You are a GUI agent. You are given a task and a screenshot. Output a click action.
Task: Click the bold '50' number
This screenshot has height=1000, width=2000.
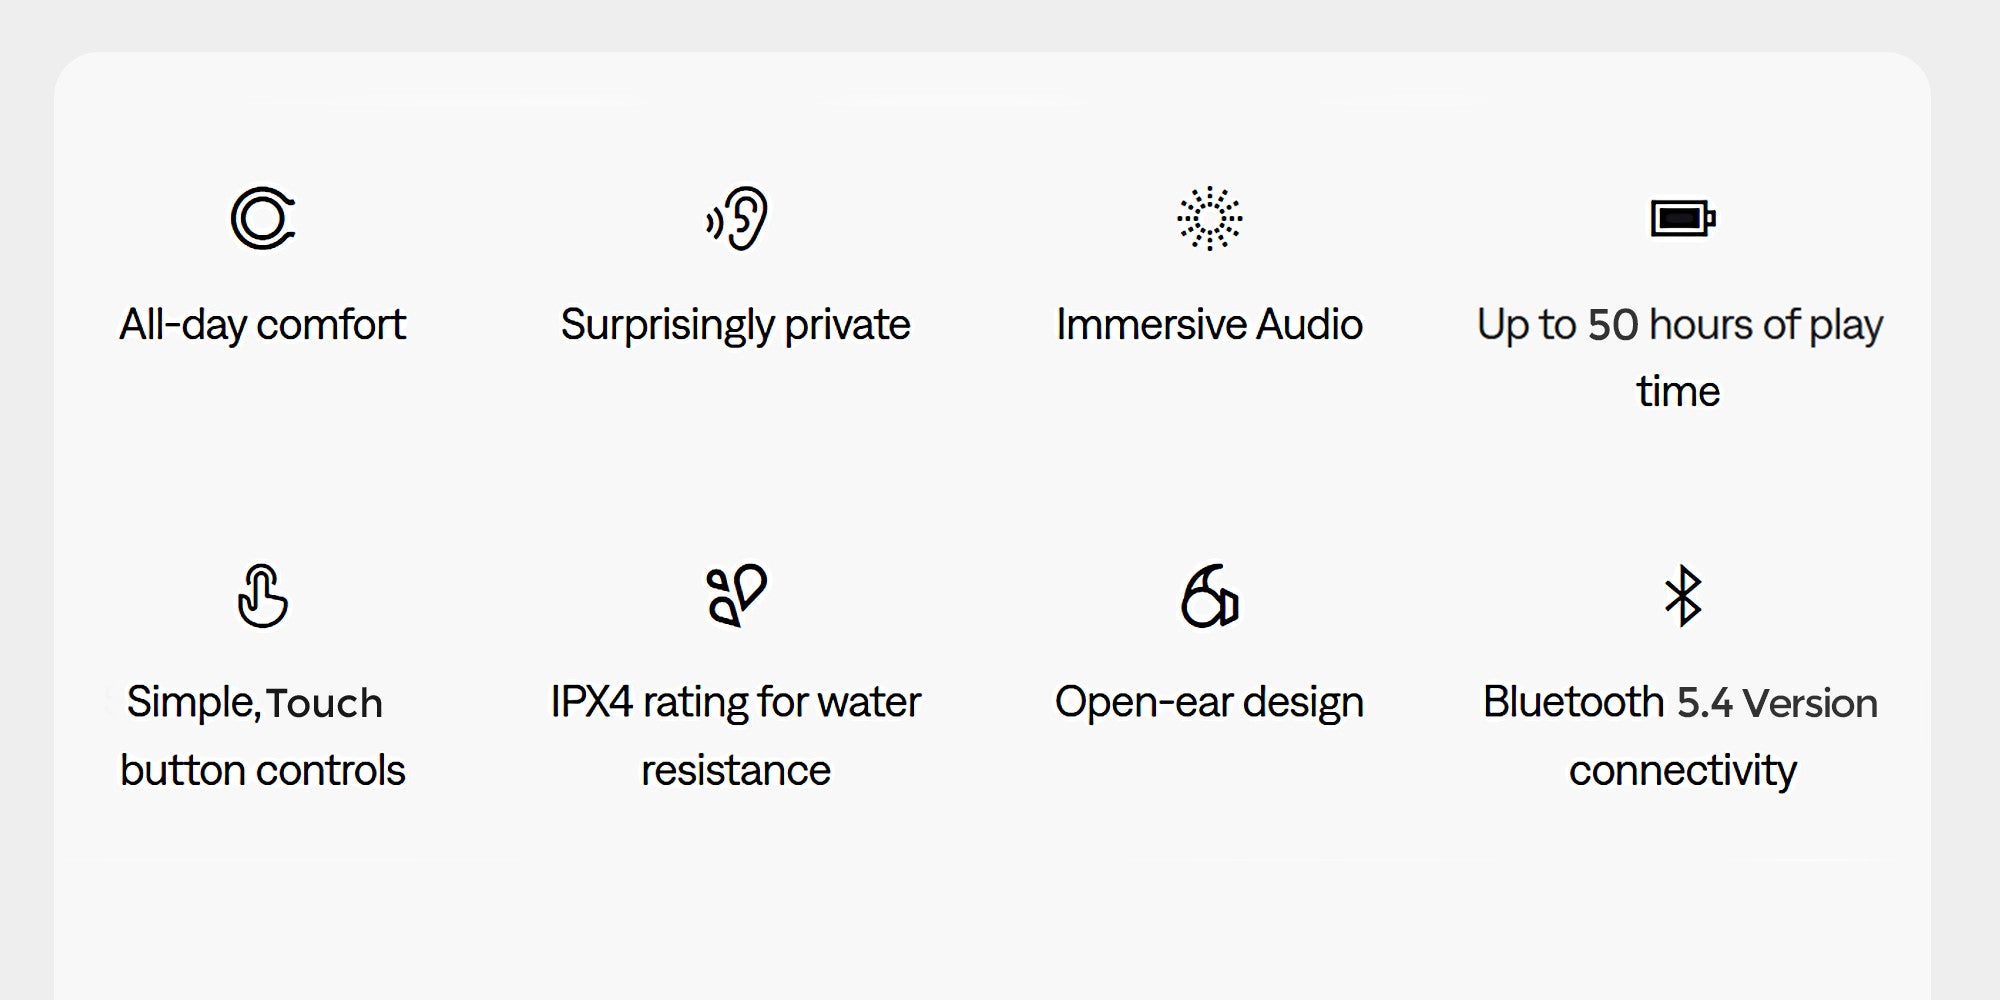coord(1613,325)
